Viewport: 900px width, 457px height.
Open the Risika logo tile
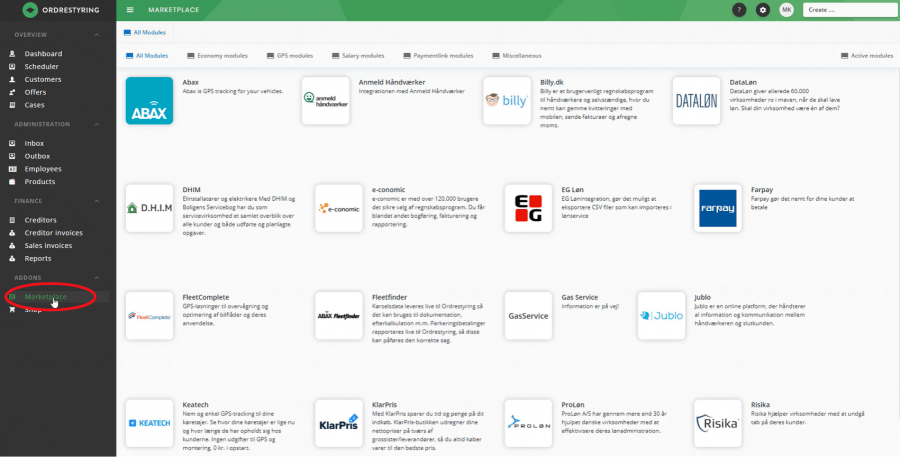coord(717,423)
